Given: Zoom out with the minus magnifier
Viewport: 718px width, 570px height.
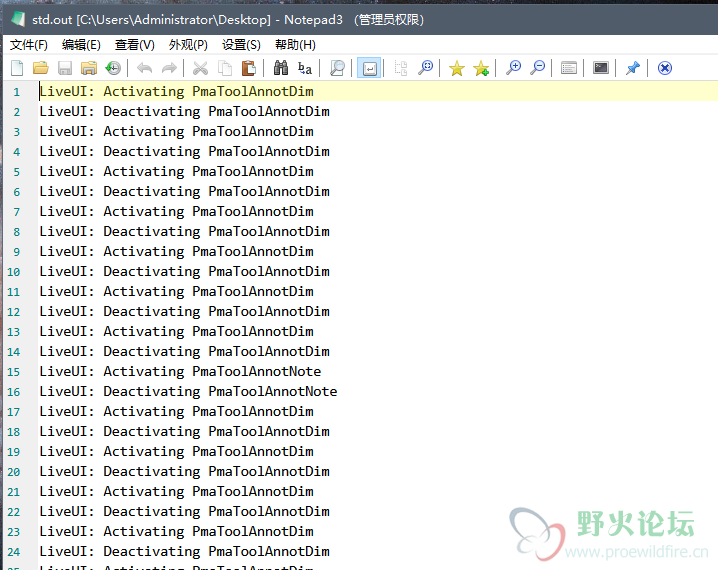Looking at the screenshot, I should 538,68.
